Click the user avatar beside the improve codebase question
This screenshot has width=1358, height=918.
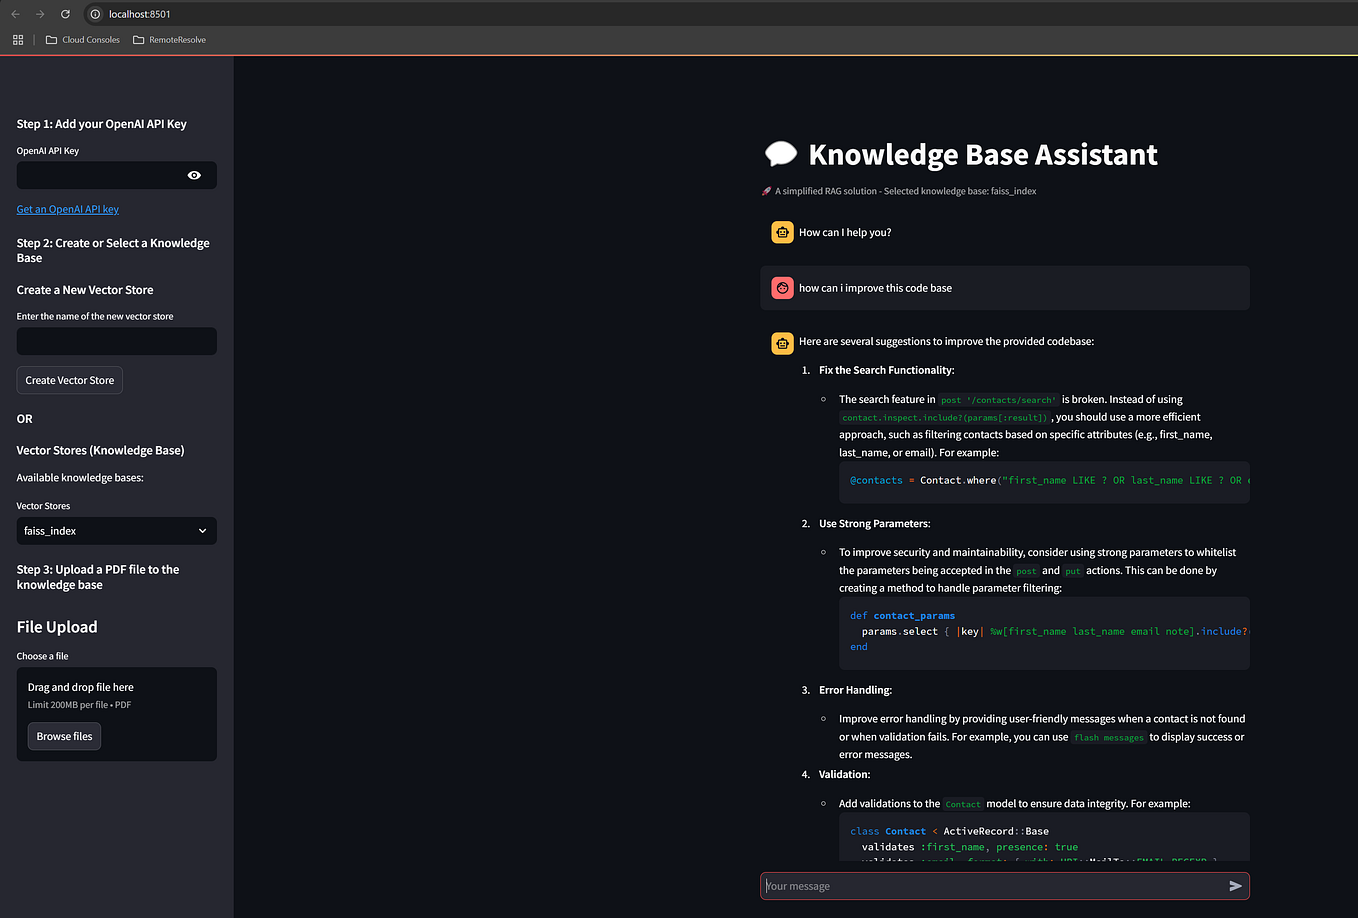click(782, 287)
